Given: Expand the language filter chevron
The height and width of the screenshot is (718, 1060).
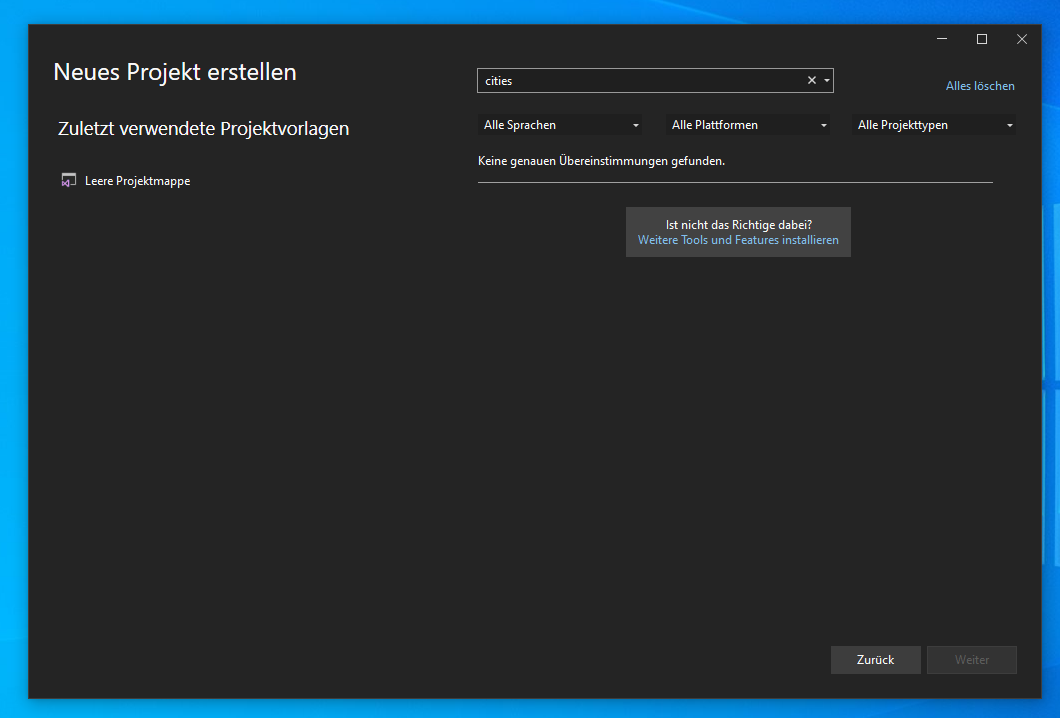Looking at the screenshot, I should coord(636,124).
